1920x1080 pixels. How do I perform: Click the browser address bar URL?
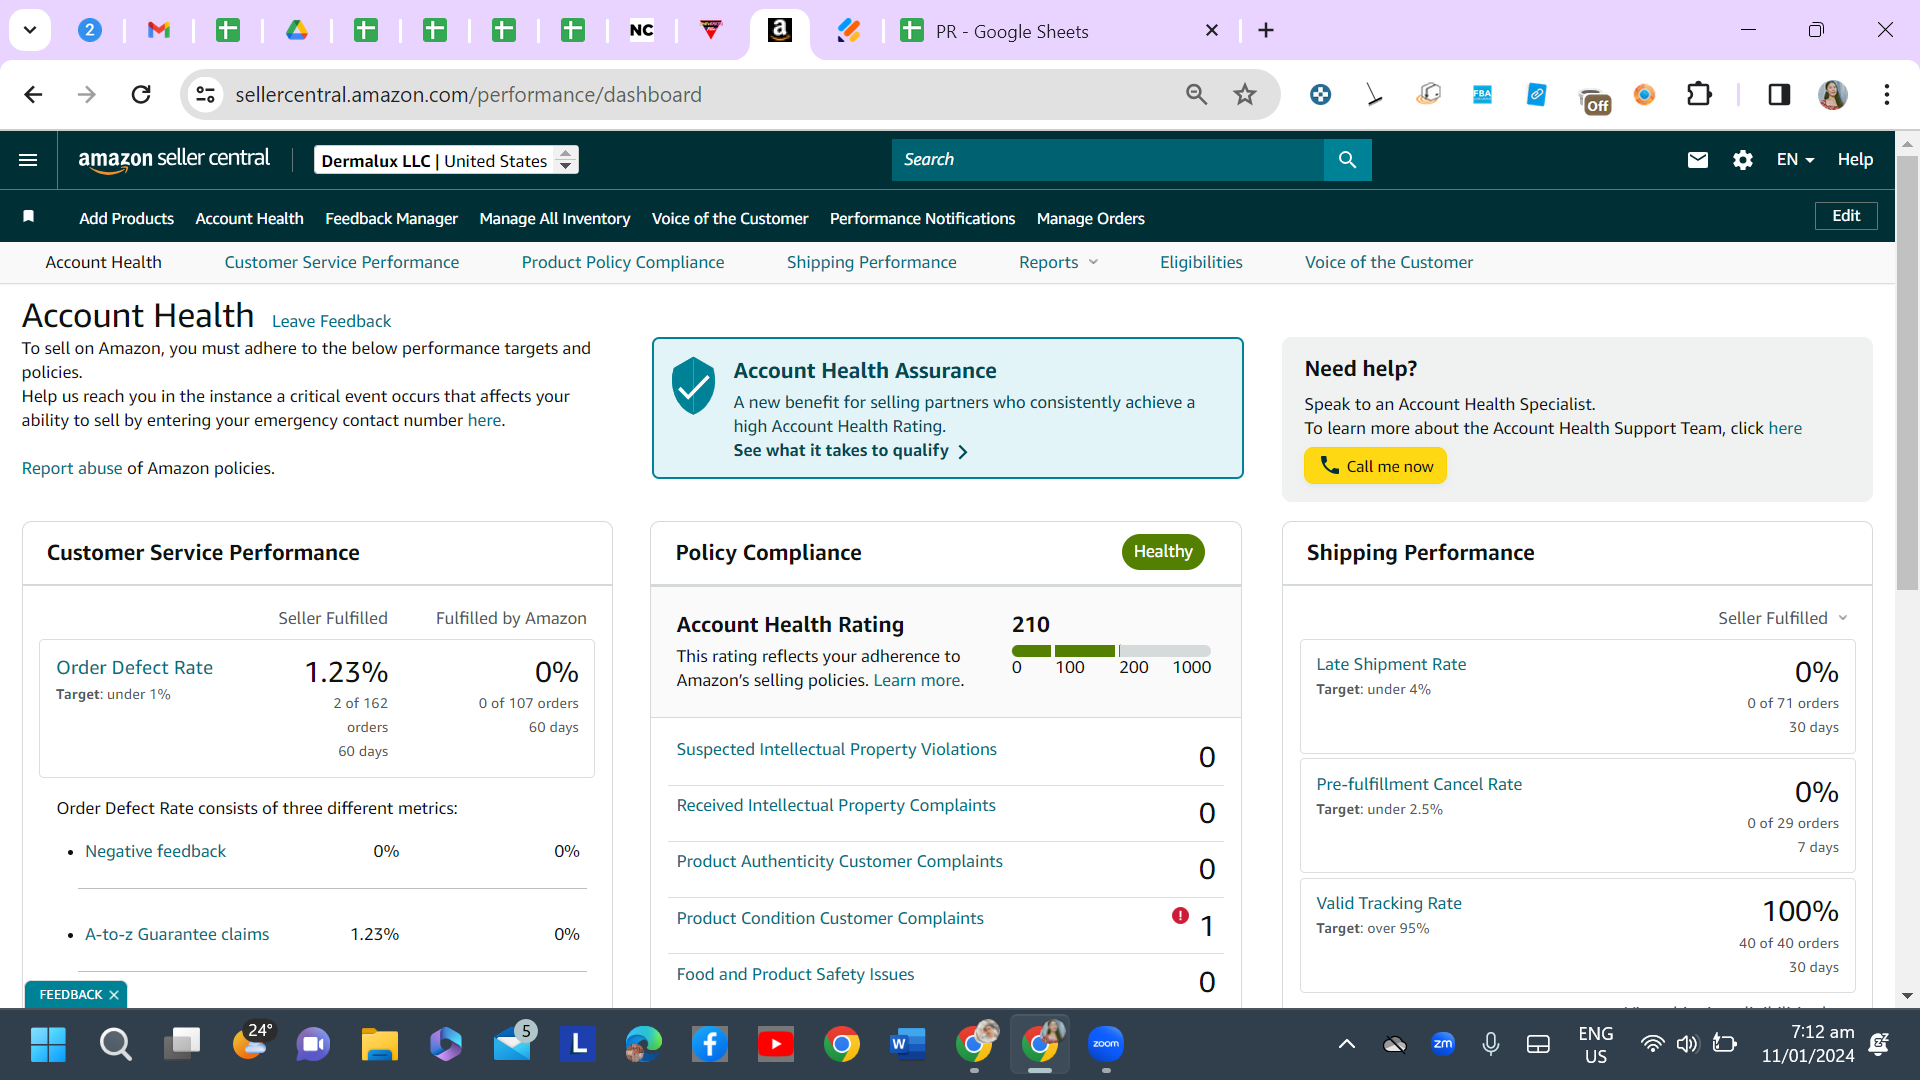[x=468, y=94]
